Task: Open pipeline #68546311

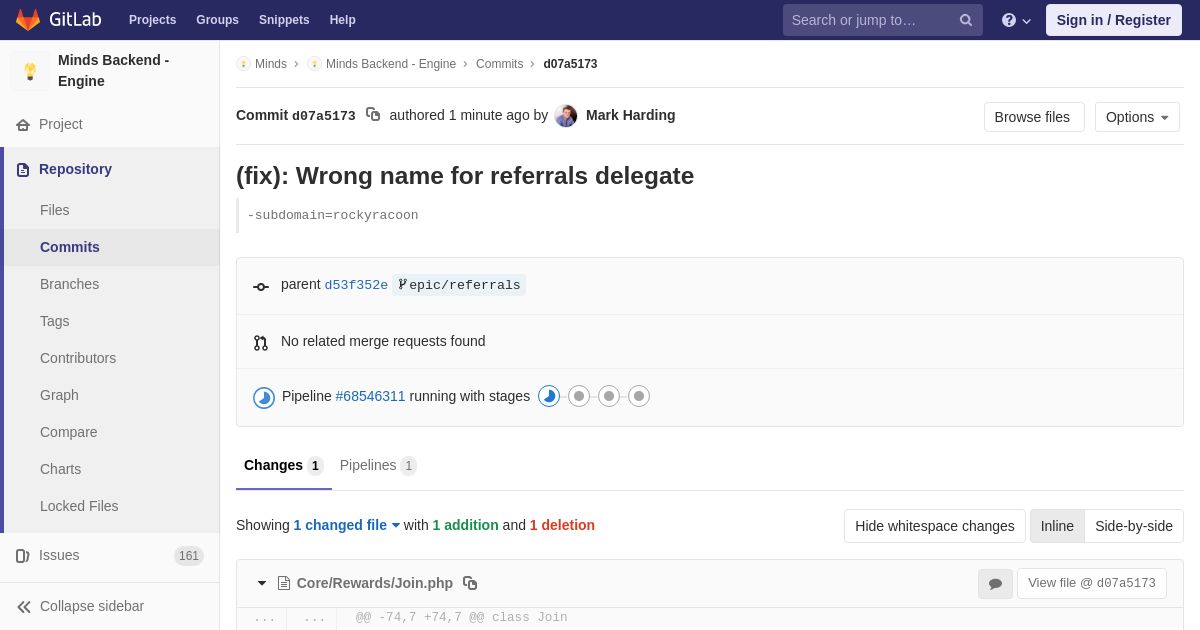Action: point(370,396)
